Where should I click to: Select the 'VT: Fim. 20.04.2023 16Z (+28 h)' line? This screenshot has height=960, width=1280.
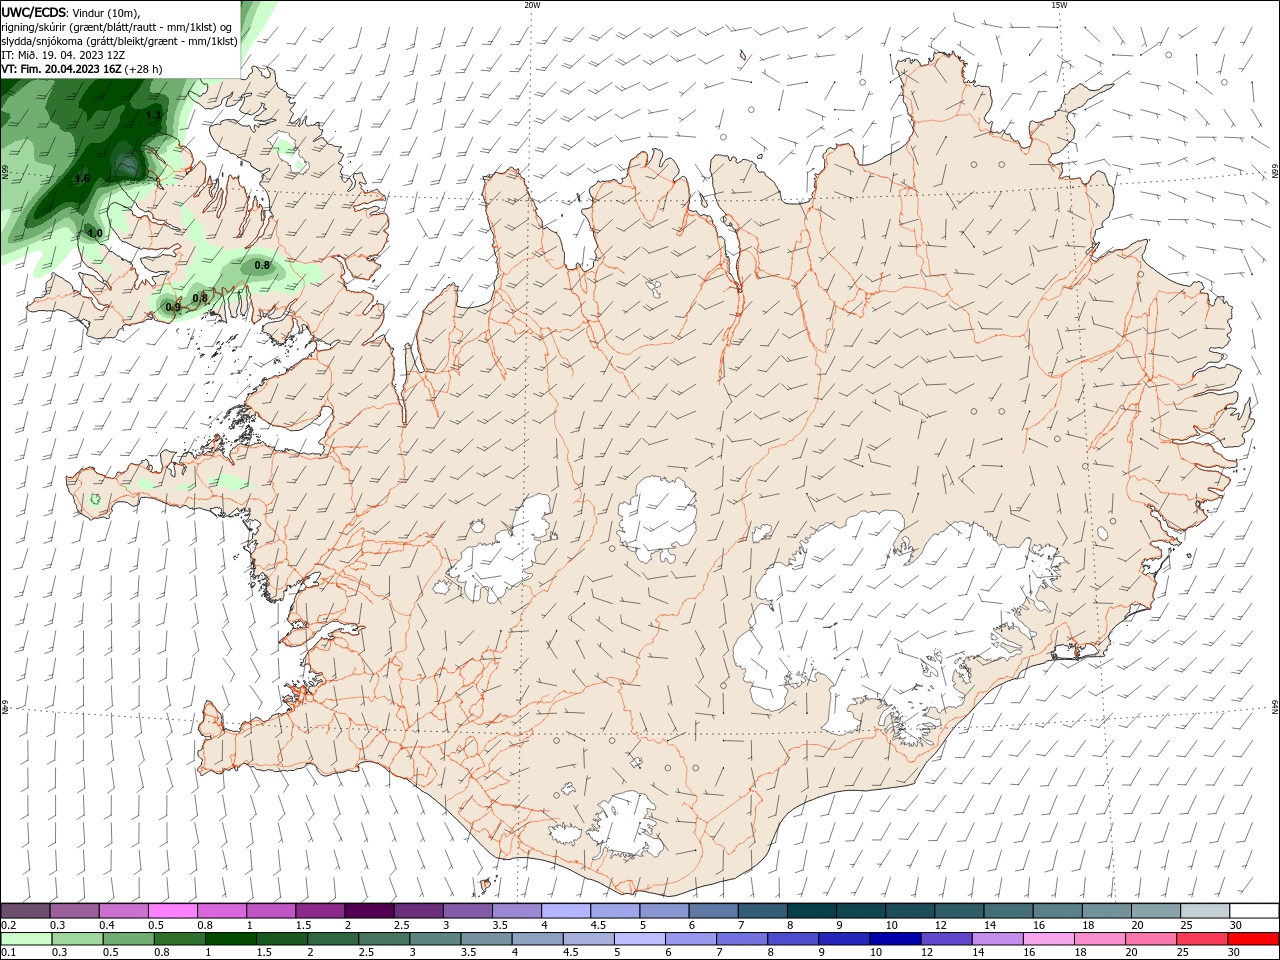(x=82, y=69)
